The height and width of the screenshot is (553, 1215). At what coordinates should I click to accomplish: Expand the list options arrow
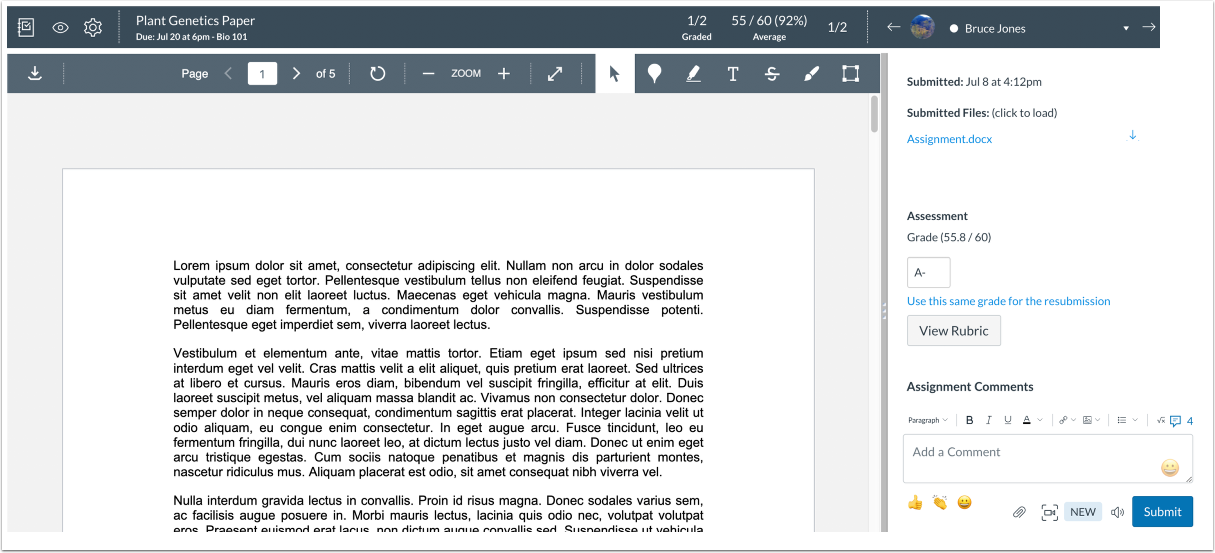(1133, 420)
